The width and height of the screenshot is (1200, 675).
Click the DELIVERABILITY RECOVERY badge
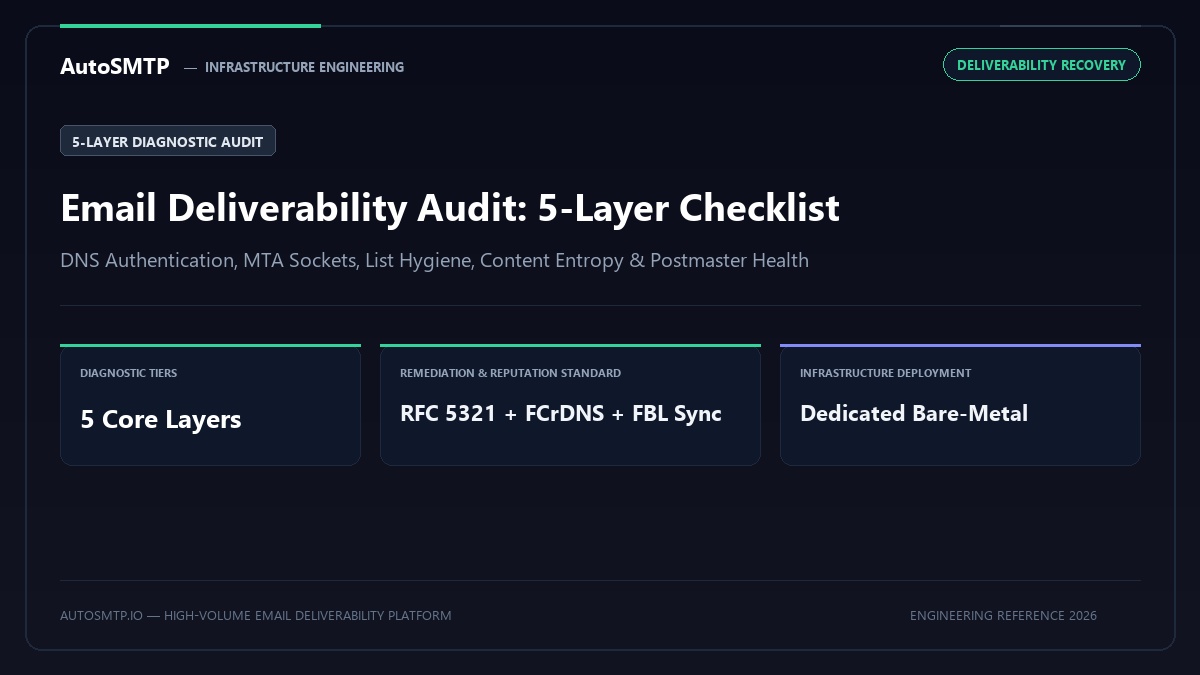1041,65
